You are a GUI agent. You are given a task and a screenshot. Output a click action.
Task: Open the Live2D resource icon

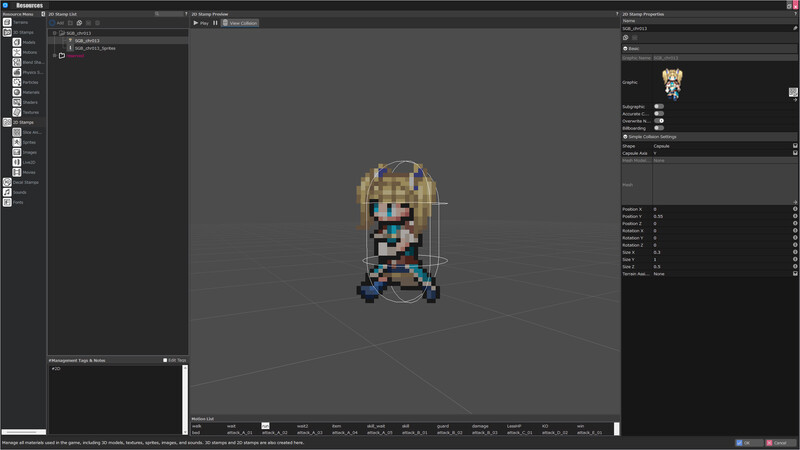point(17,162)
